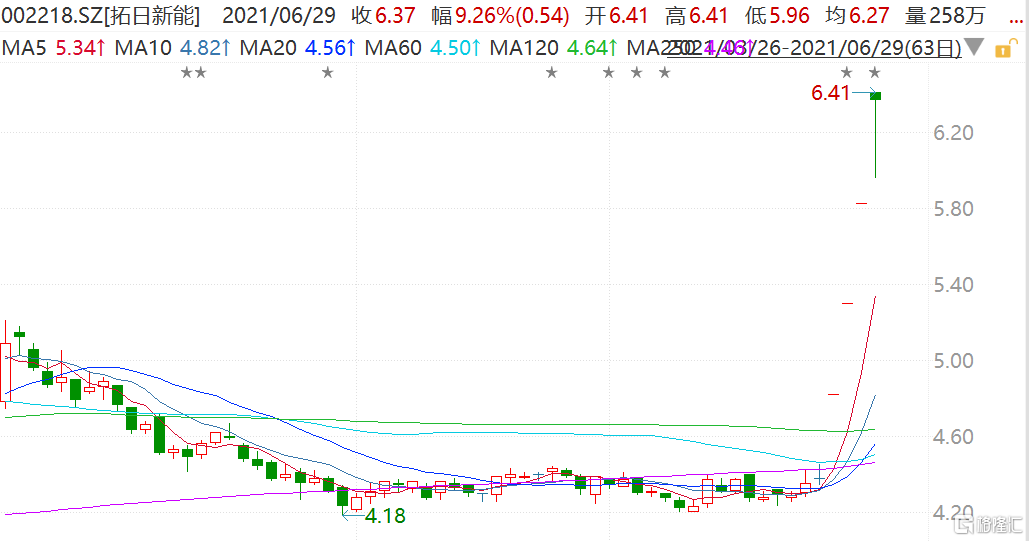Click the 5.80 price axis label
The image size is (1029, 541).
coord(953,209)
